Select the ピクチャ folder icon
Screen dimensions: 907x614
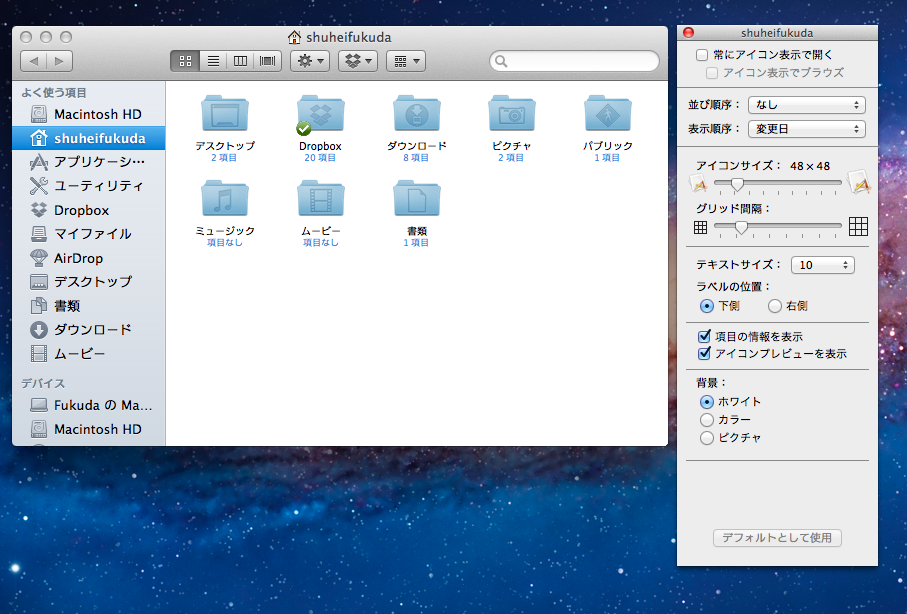pyautogui.click(x=512, y=113)
